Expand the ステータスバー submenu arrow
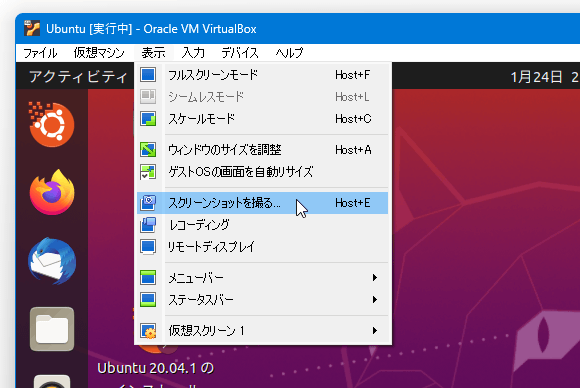The width and height of the screenshot is (580, 388). coord(375,300)
